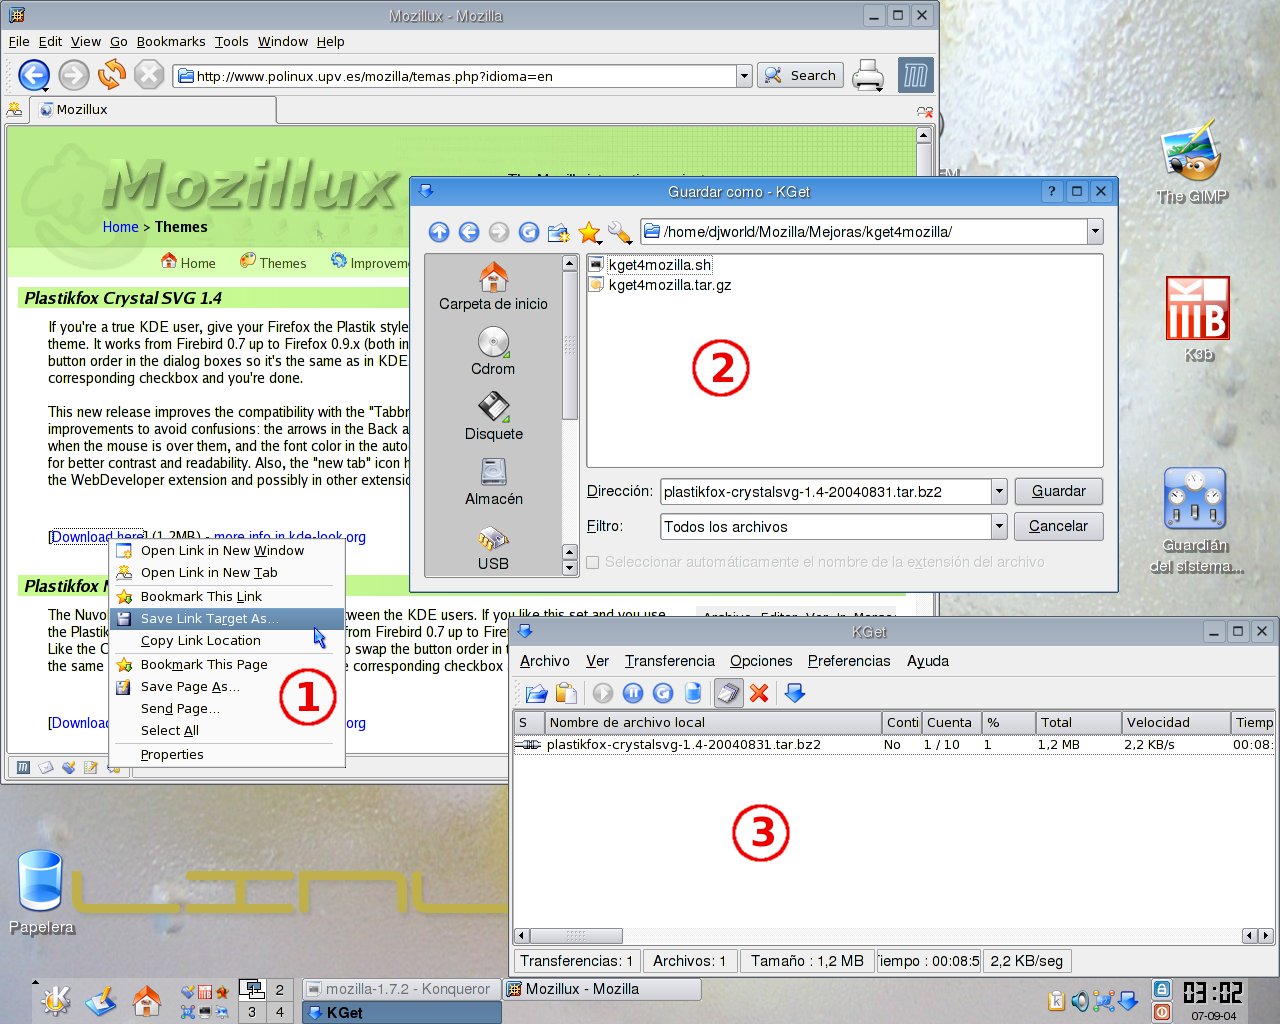Image resolution: width=1280 pixels, height=1024 pixels.
Task: Open Bookmarks menu in Mozilla menu bar
Action: (x=171, y=41)
